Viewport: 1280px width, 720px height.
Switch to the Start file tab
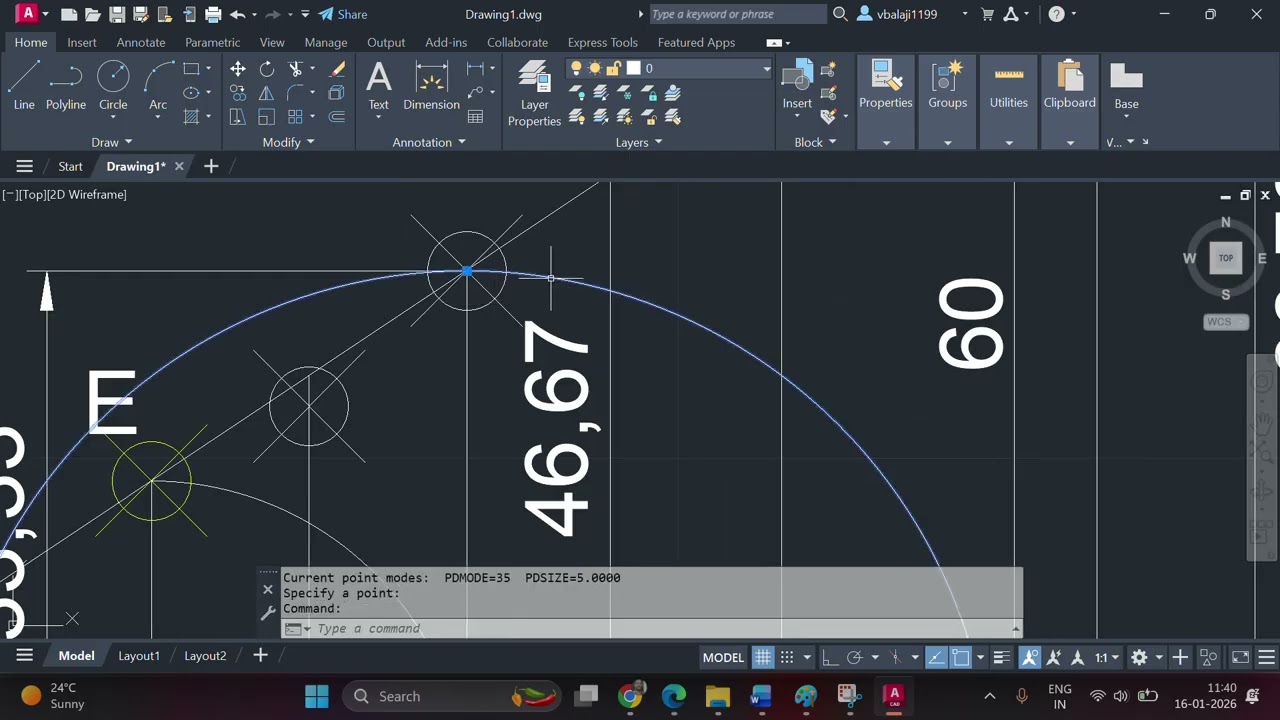pos(70,166)
